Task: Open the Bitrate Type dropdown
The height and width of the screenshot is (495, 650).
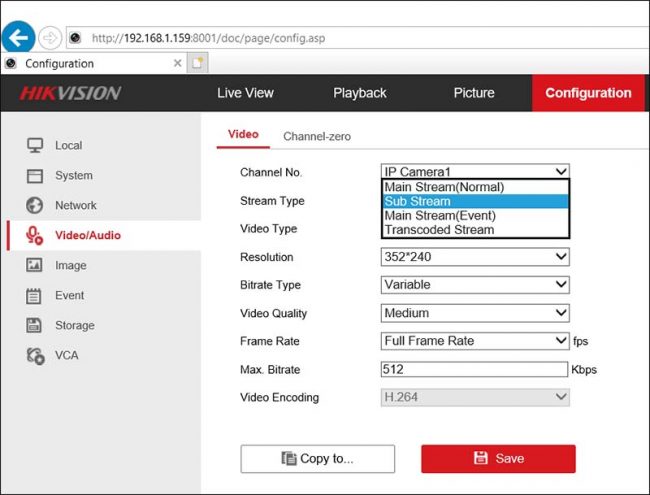Action: (x=475, y=285)
